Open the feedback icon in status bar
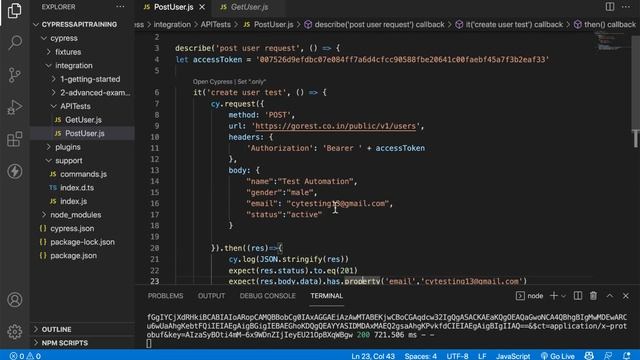Viewport: 640px width, 360px height. [608, 356]
